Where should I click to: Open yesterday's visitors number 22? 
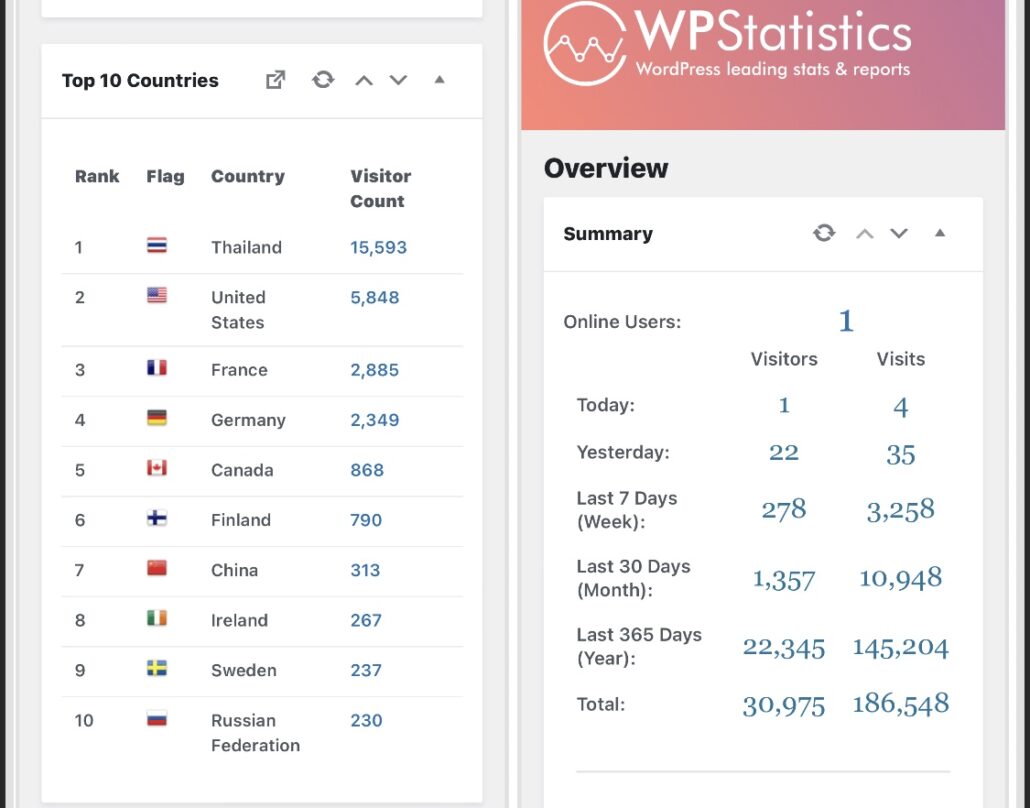783,453
